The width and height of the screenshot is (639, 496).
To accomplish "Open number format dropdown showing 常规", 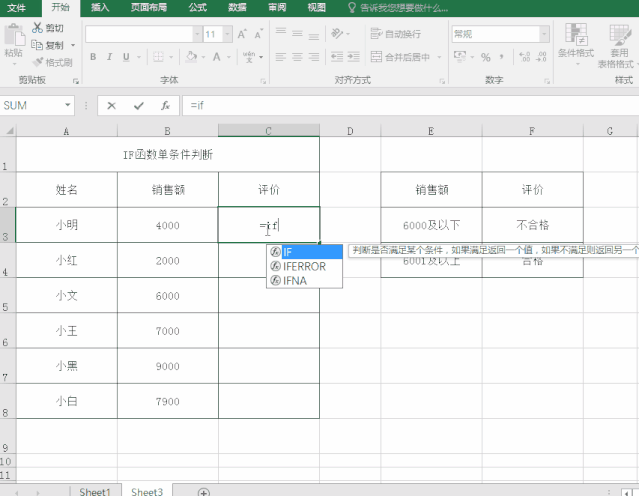I will point(544,34).
